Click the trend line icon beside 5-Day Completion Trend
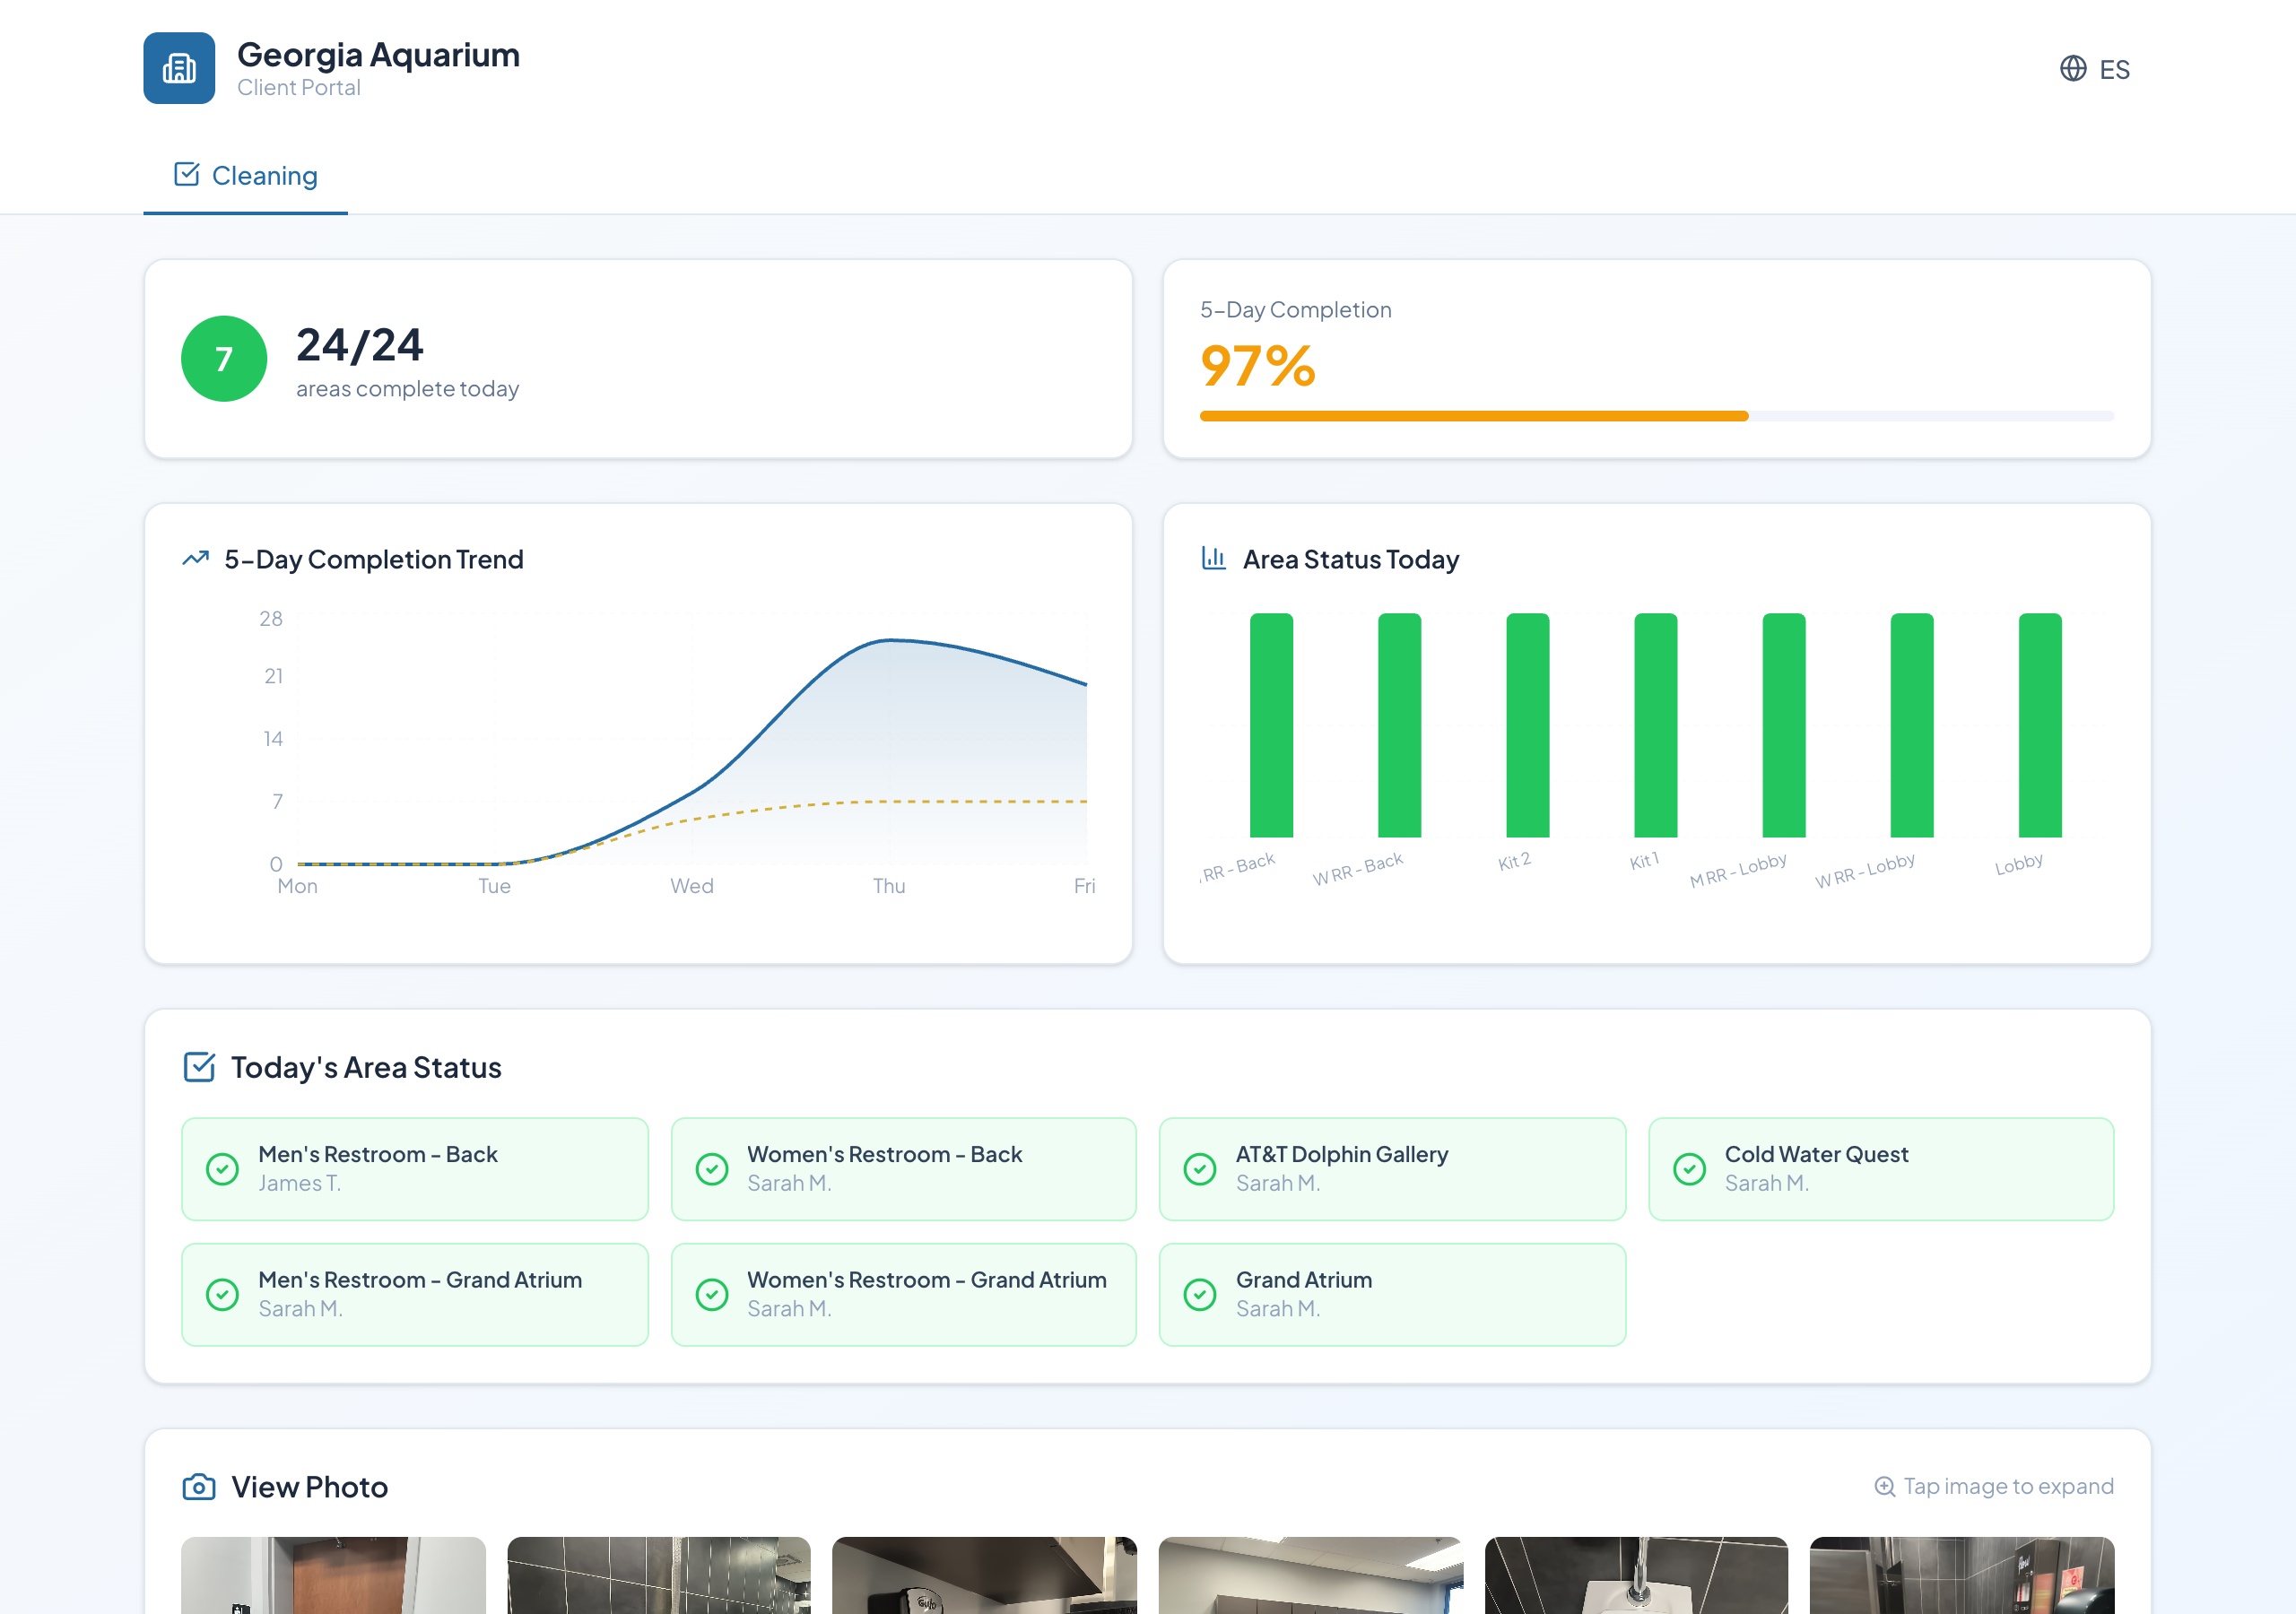The height and width of the screenshot is (1614, 2296). 196,558
